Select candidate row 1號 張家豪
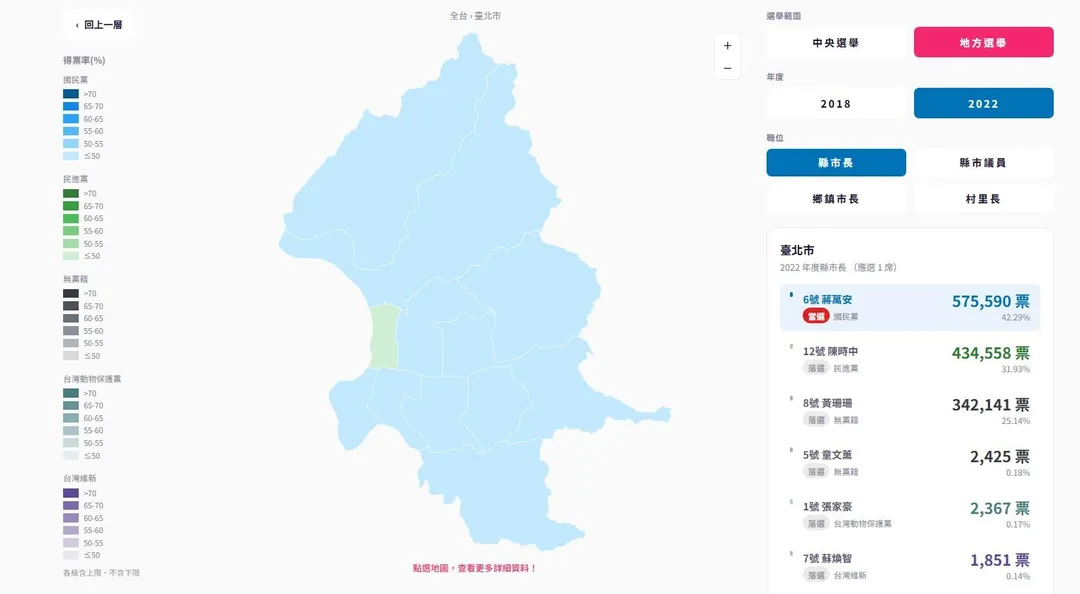The height and width of the screenshot is (594, 1080). point(910,514)
